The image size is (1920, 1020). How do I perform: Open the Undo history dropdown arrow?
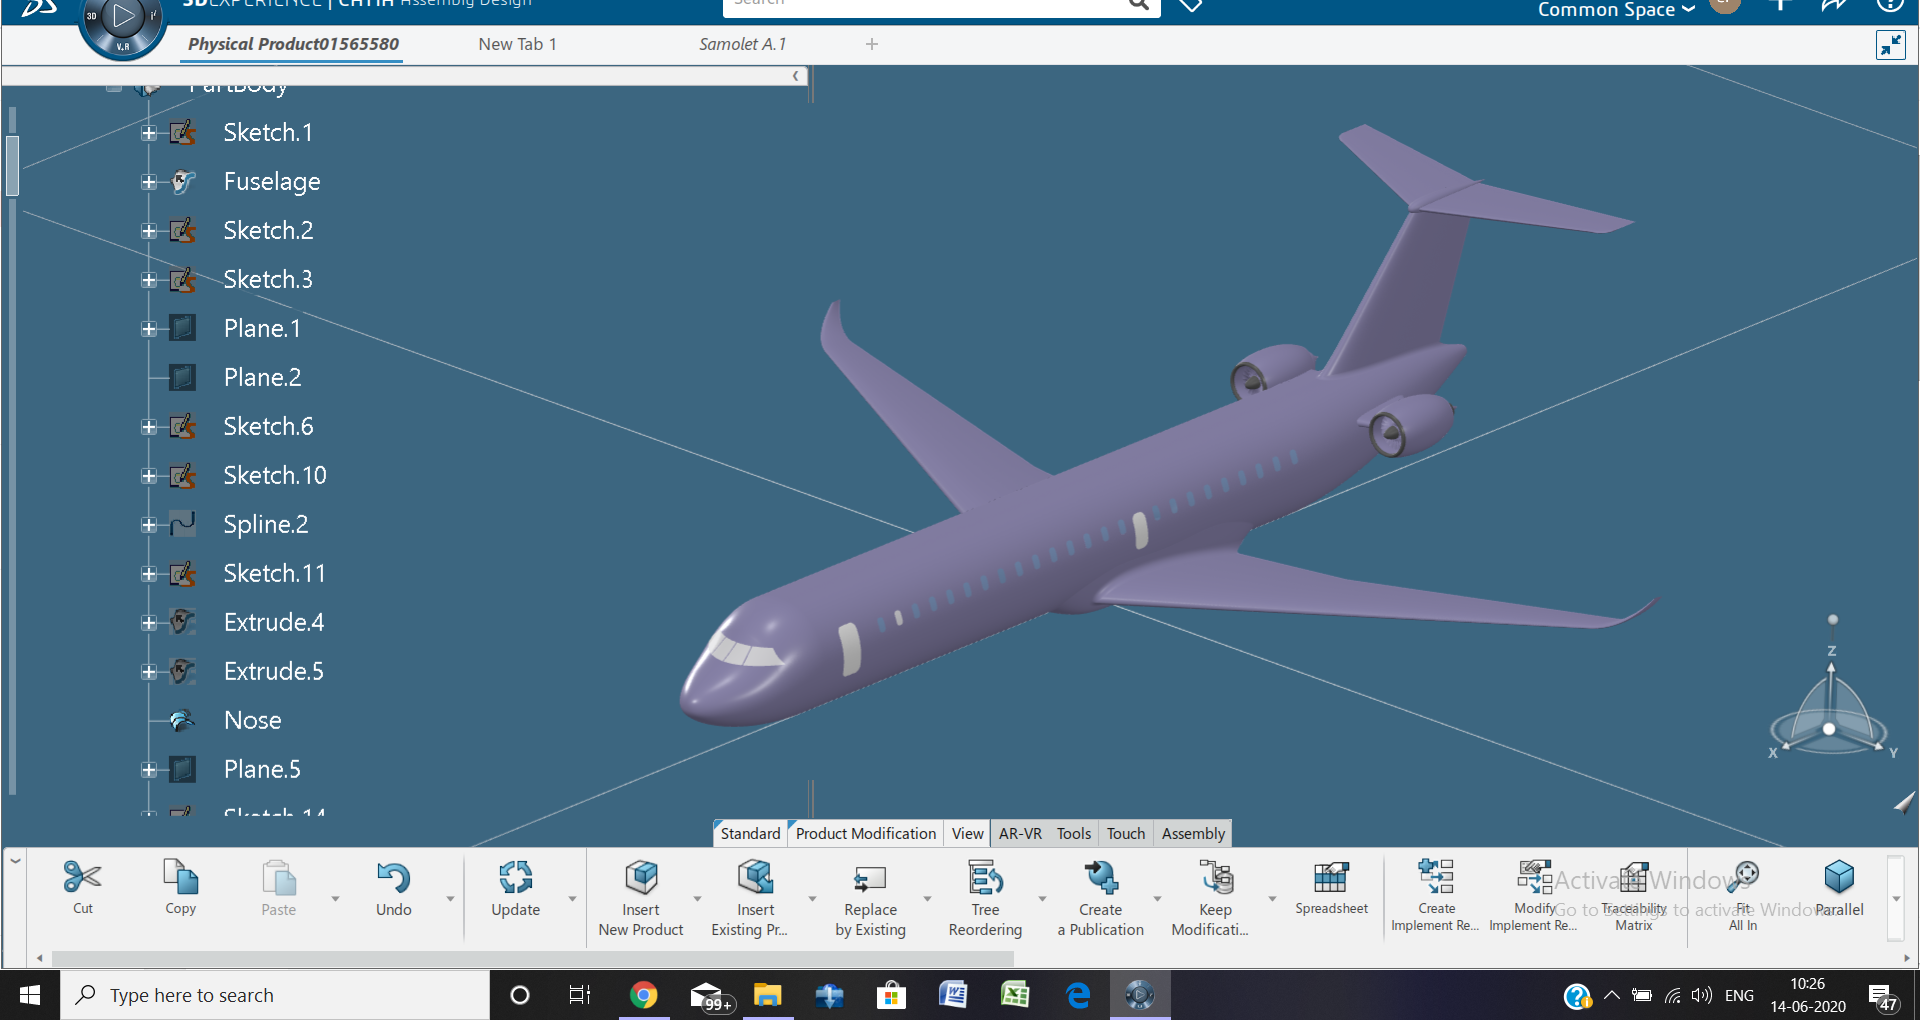click(450, 899)
